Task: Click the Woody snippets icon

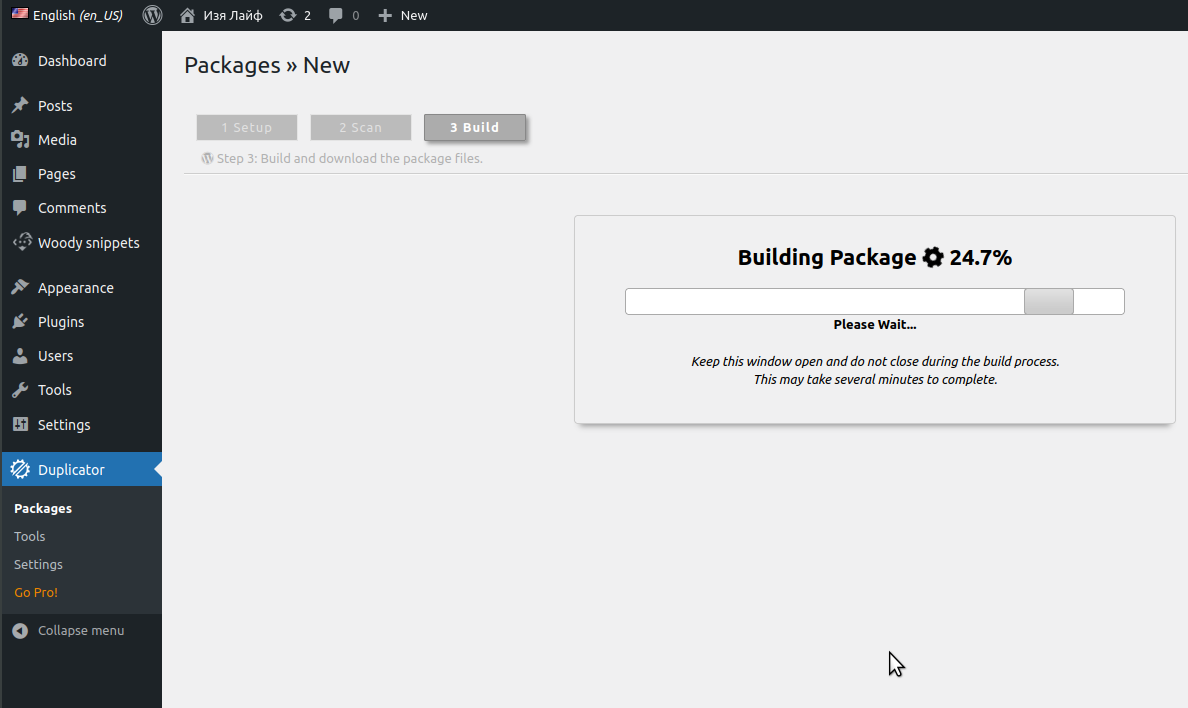Action: [x=22, y=242]
